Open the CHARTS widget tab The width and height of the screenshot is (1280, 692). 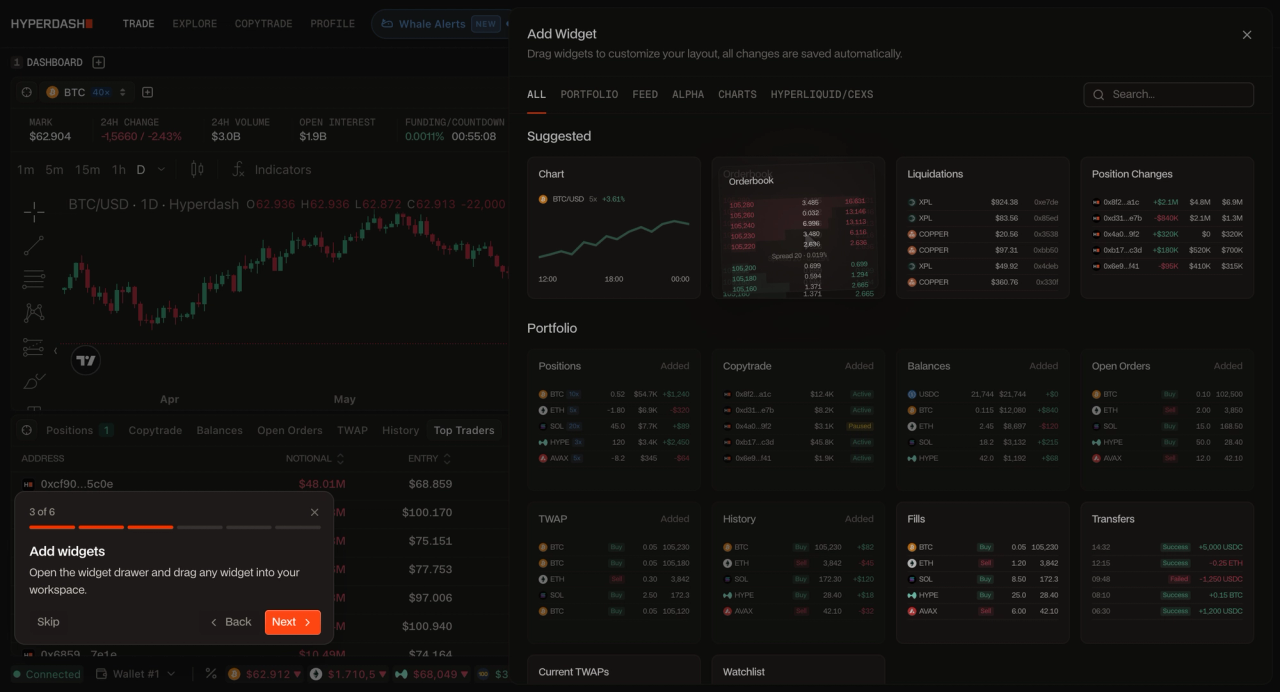point(737,94)
